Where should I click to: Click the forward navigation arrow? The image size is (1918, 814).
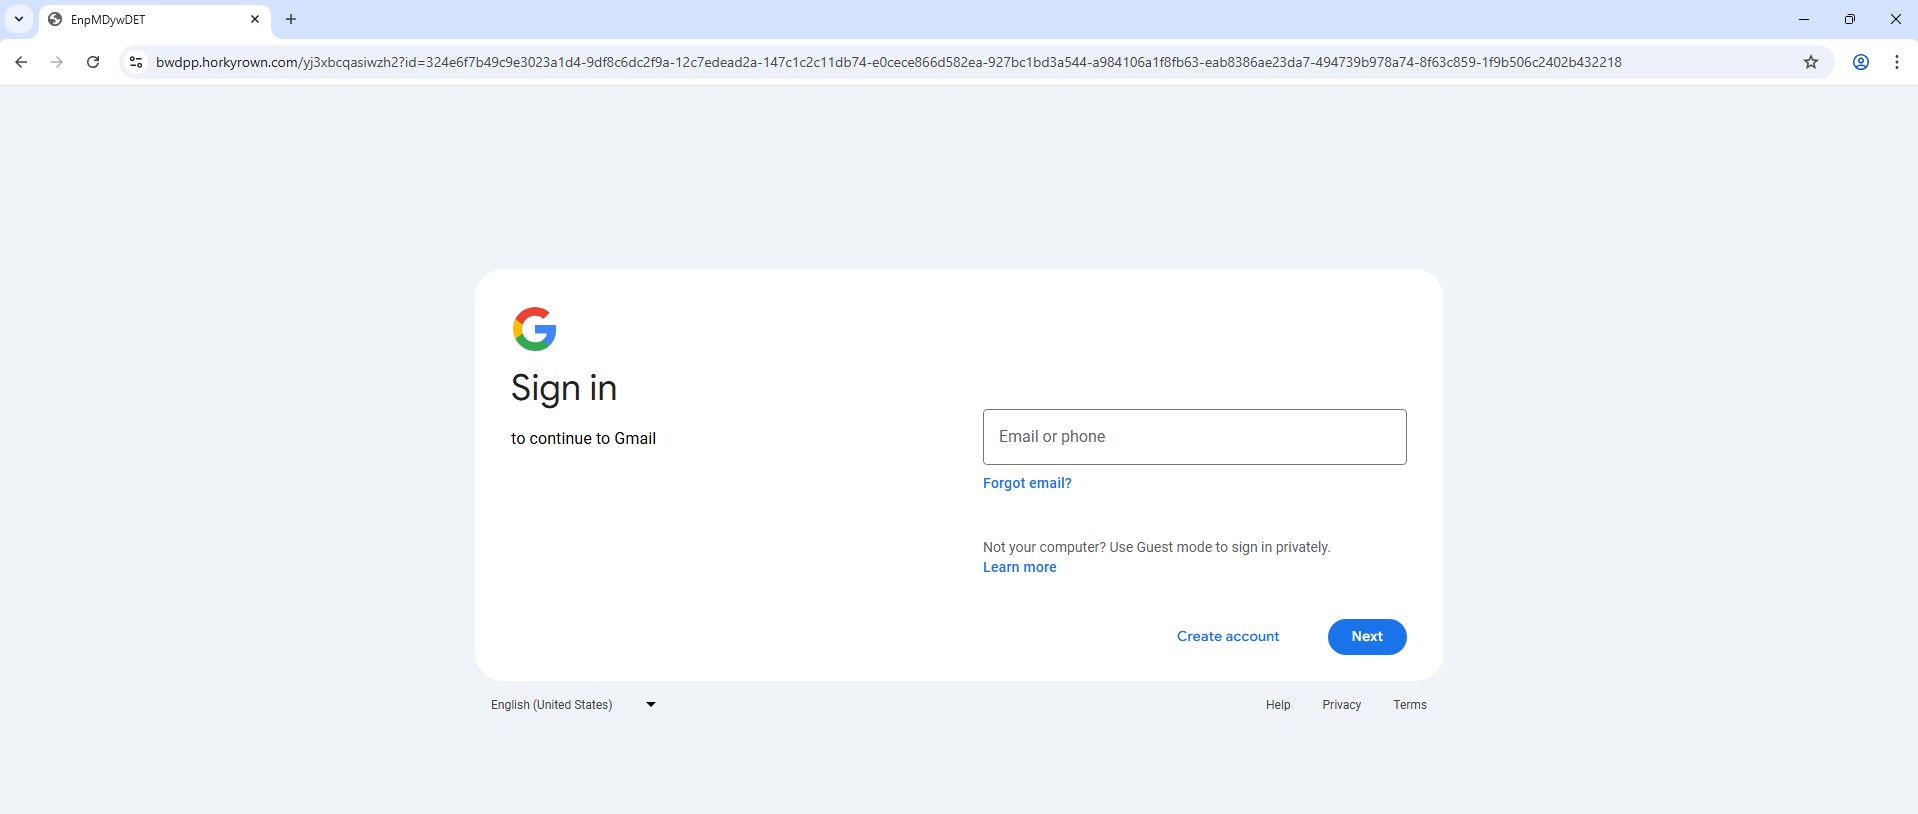point(57,62)
